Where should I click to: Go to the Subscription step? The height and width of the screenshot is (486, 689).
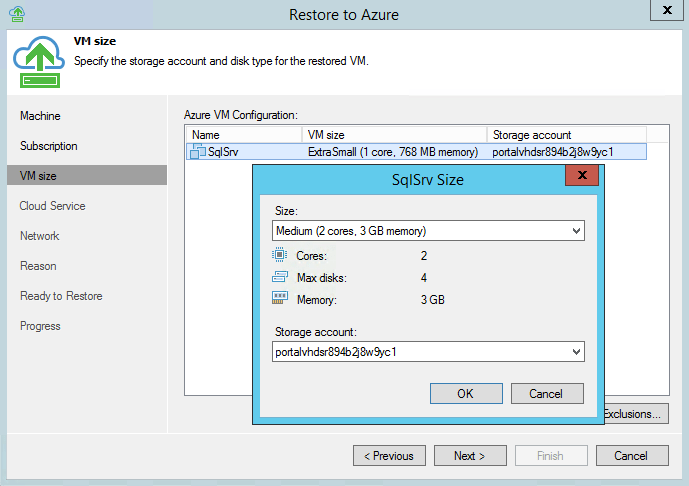click(x=49, y=146)
